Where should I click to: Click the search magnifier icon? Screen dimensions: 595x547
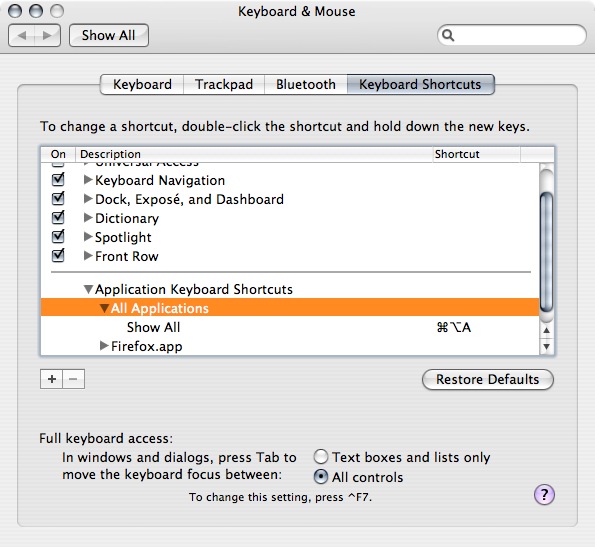coord(448,35)
